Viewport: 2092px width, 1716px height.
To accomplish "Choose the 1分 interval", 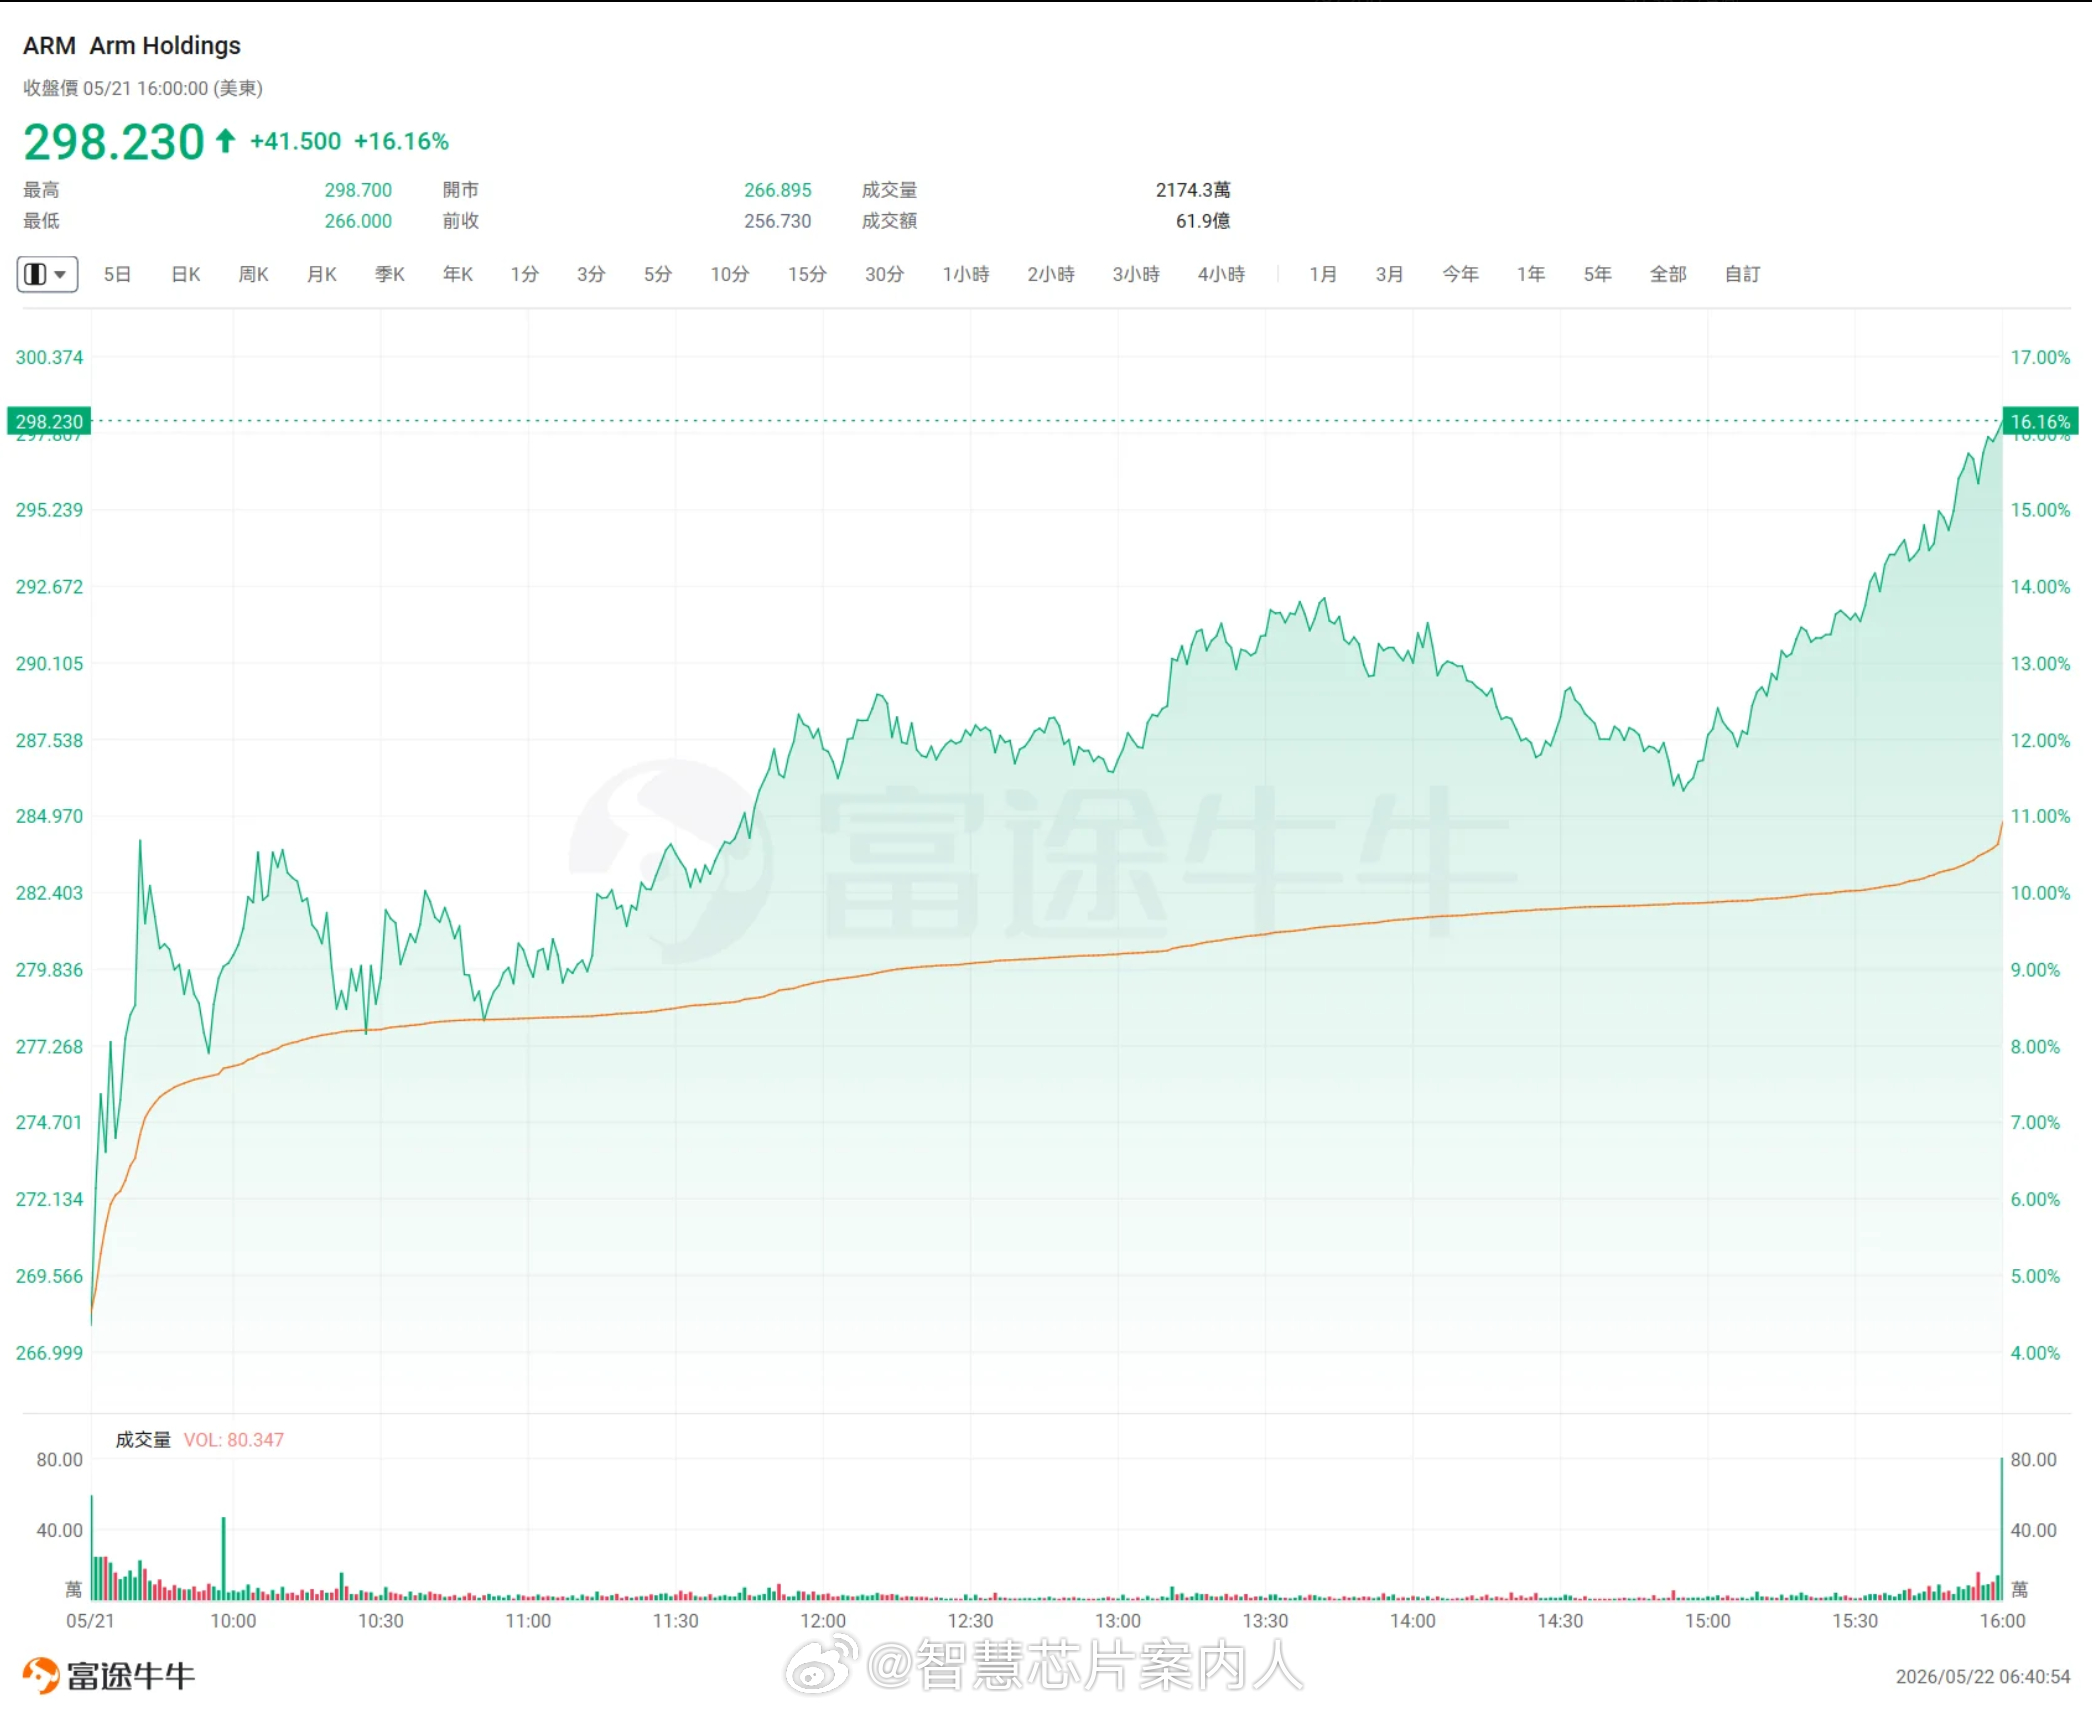I will (524, 274).
